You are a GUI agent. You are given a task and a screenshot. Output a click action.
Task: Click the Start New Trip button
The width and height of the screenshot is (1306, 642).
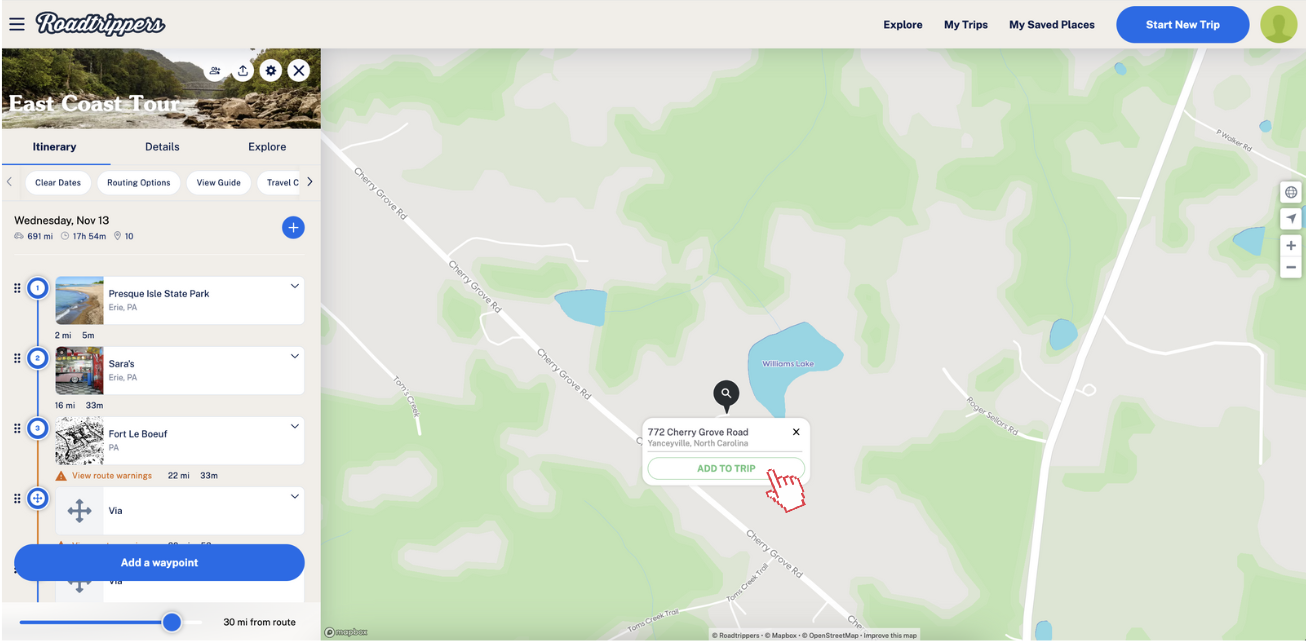pyautogui.click(x=1183, y=25)
